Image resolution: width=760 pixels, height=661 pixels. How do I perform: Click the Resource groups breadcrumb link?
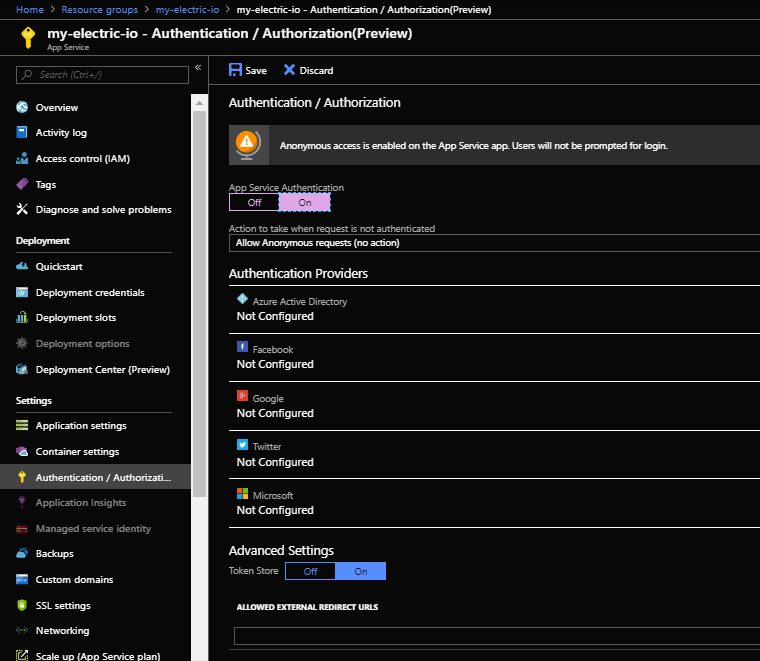pyautogui.click(x=99, y=10)
